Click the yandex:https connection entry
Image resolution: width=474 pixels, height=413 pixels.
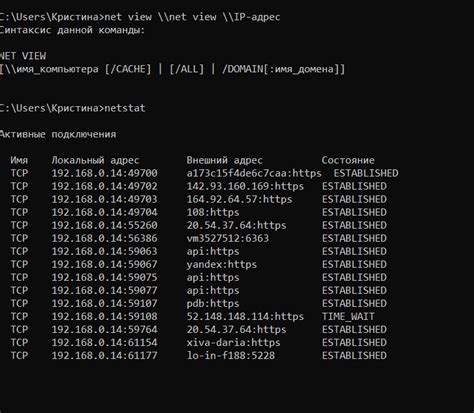(x=221, y=264)
